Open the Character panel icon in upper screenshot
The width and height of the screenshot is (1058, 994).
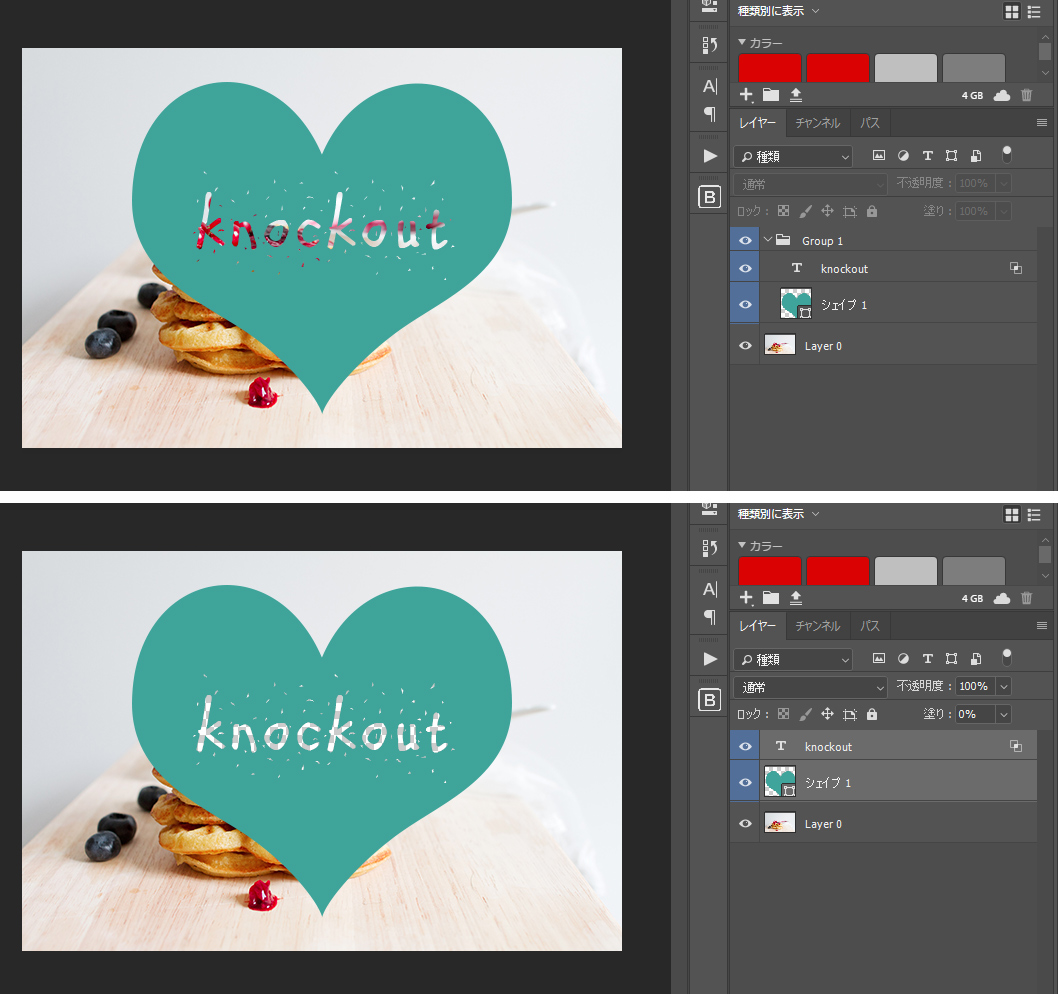click(x=710, y=86)
